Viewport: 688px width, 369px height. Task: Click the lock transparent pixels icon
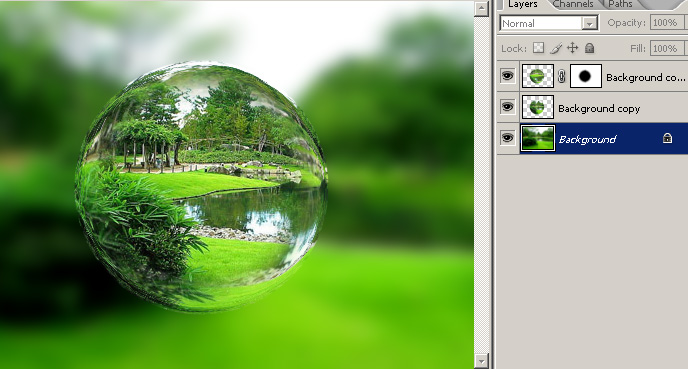[x=538, y=48]
